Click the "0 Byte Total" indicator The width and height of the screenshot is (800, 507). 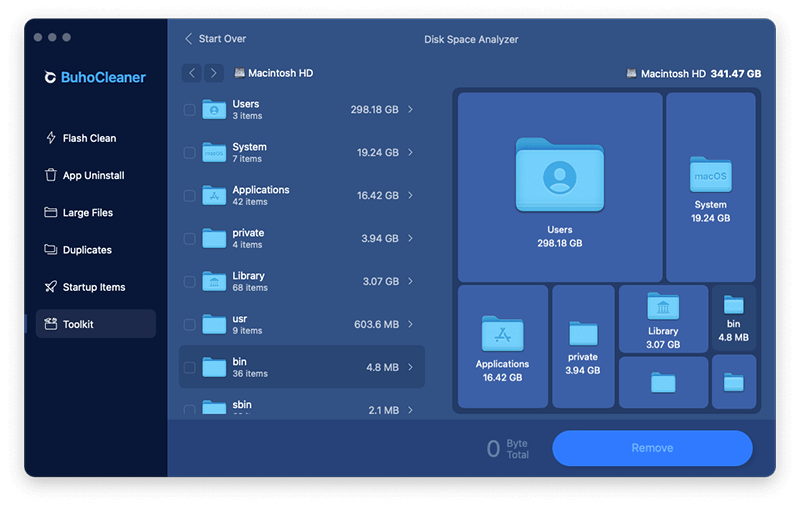[x=508, y=449]
